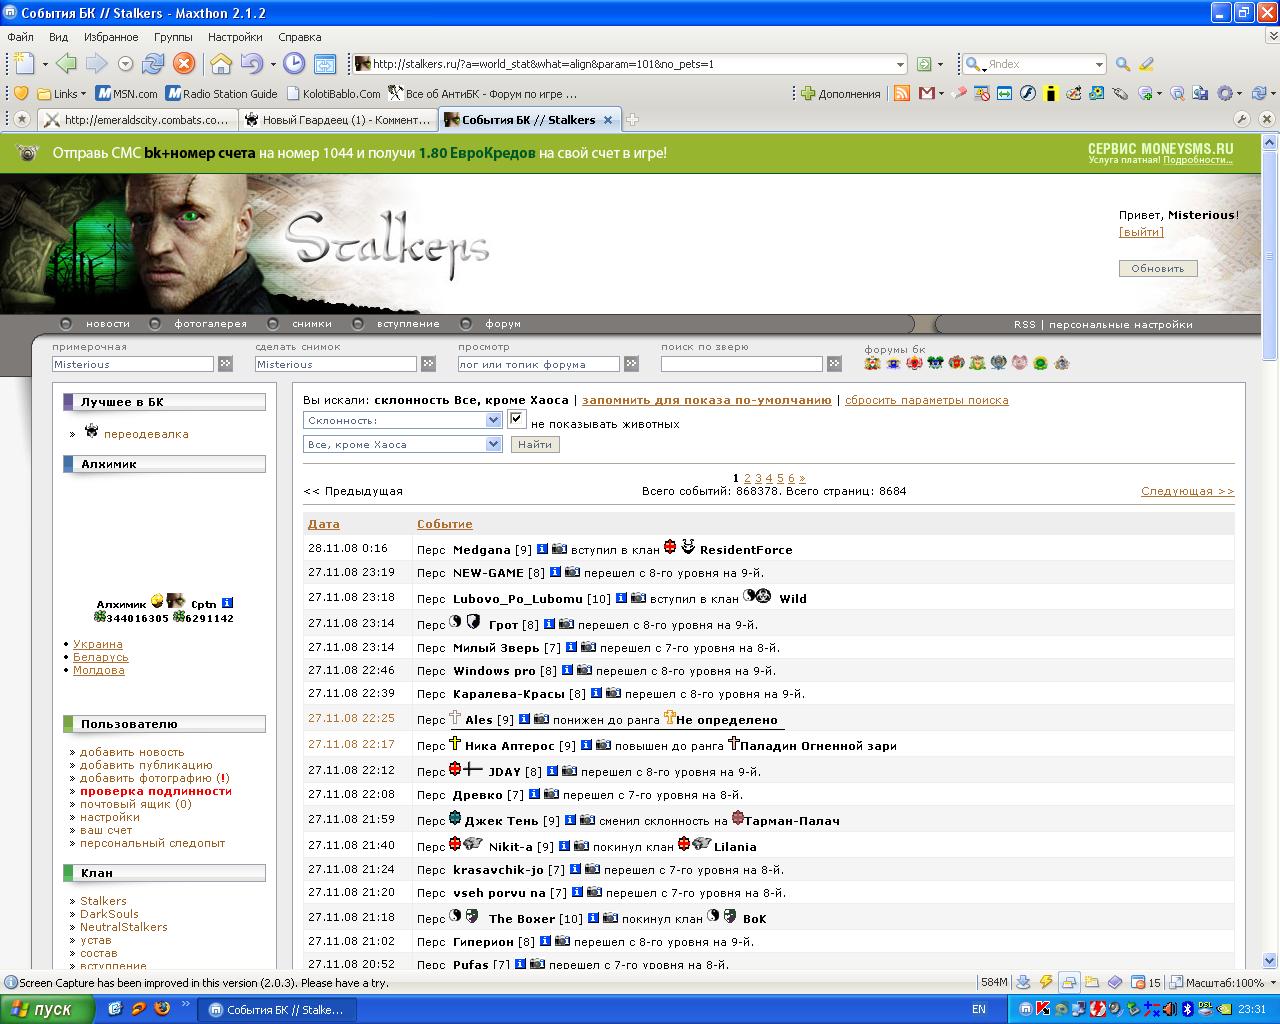Viewport: 1280px width, 1024px height.
Task: Click the camera icon next to Windows pro
Action: [584, 670]
